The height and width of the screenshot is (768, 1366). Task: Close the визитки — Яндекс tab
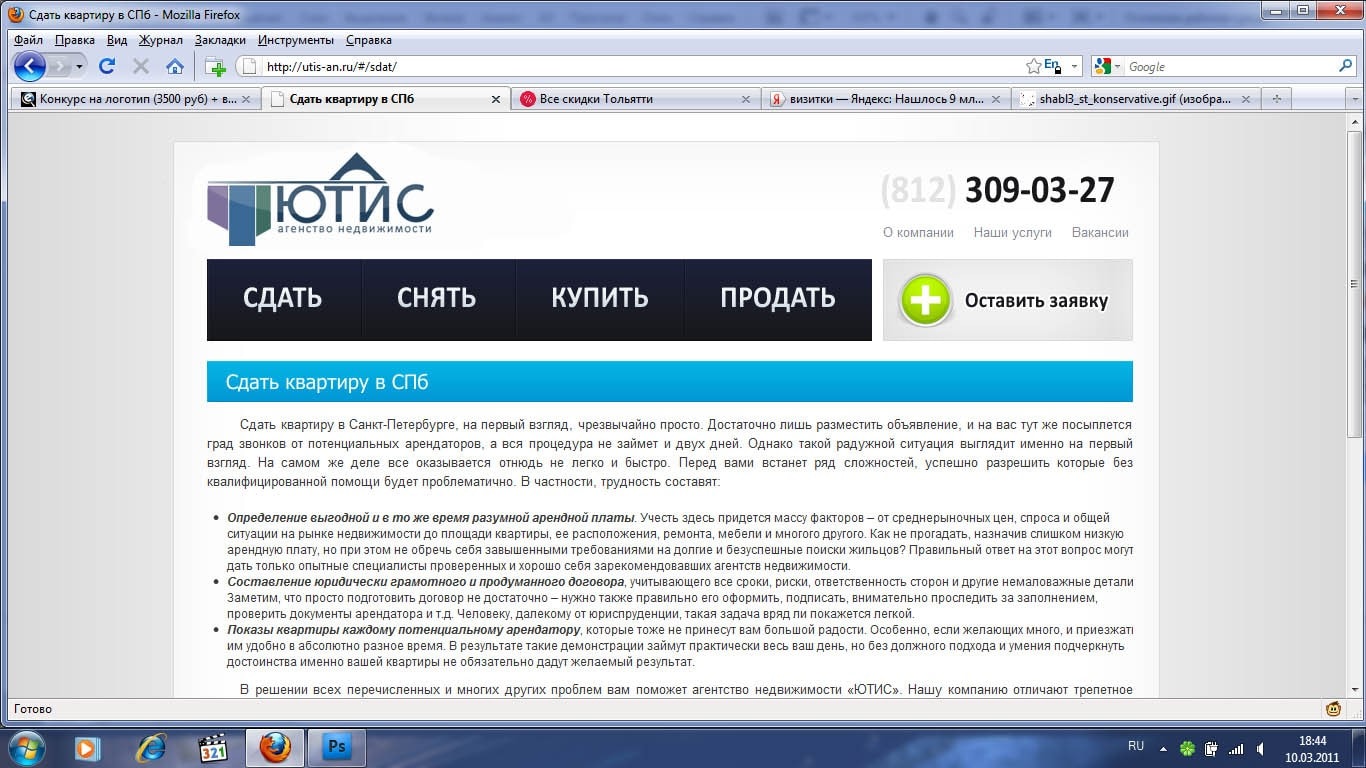coord(995,99)
